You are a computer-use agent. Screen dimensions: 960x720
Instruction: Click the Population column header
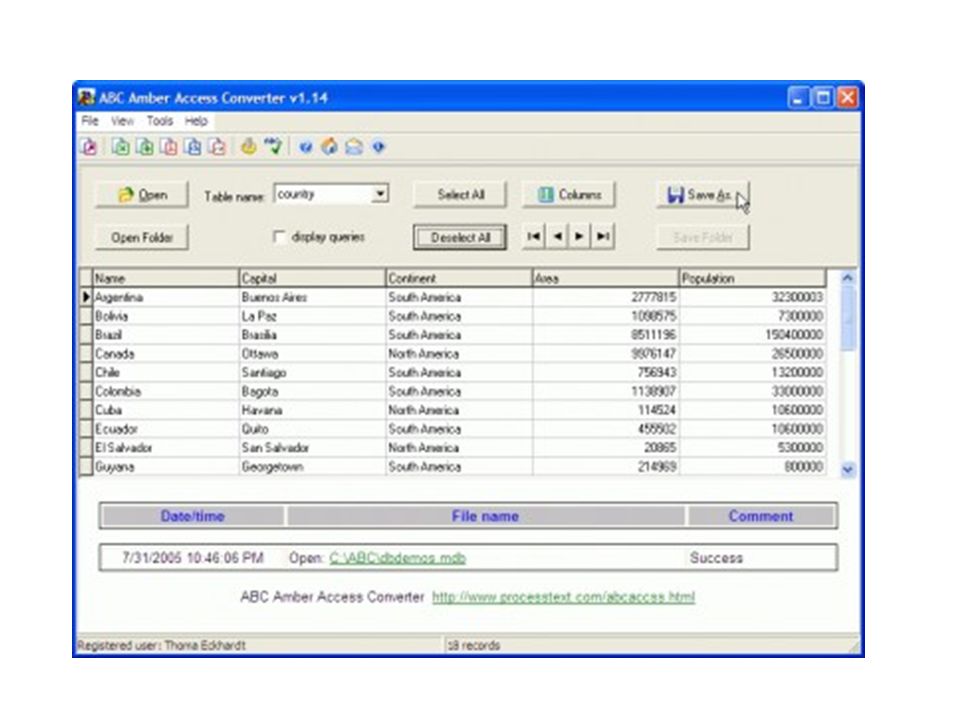[752, 278]
